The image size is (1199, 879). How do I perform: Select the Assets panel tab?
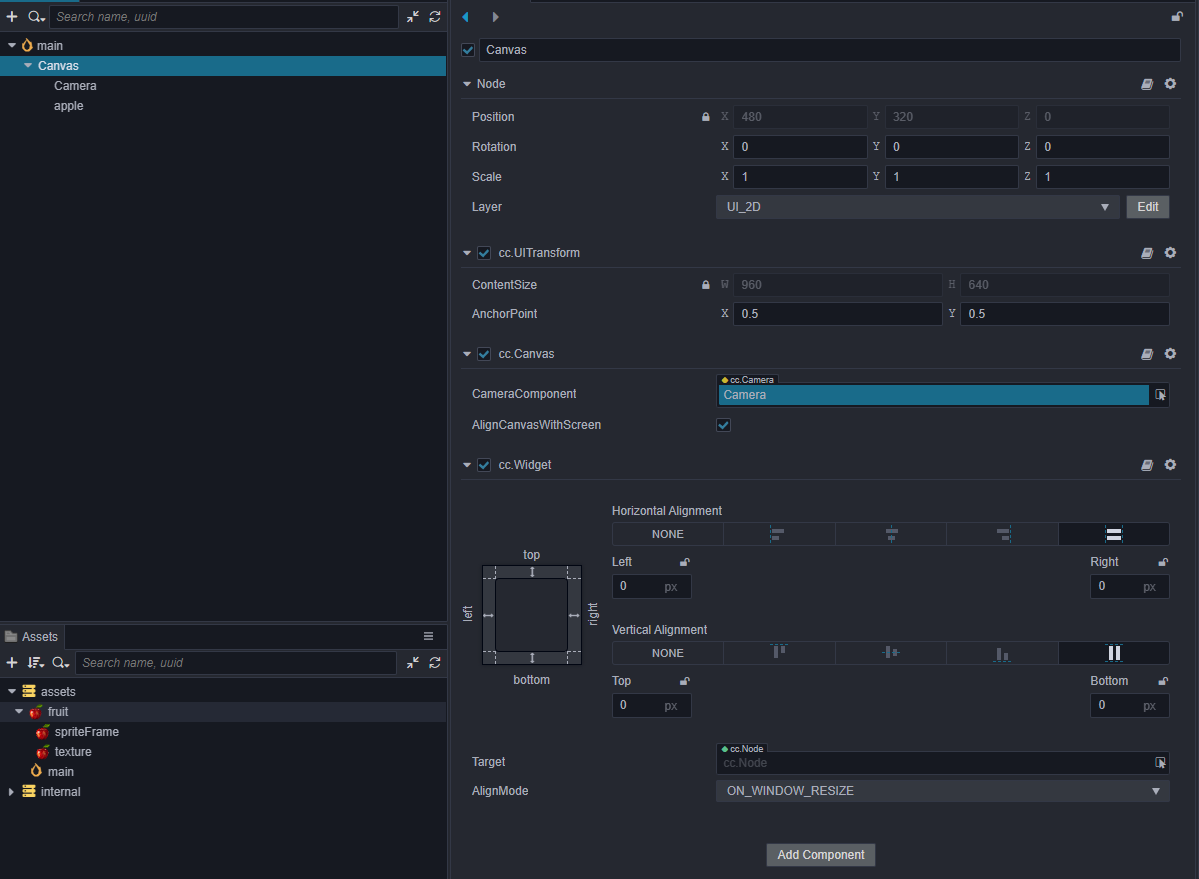coord(32,637)
